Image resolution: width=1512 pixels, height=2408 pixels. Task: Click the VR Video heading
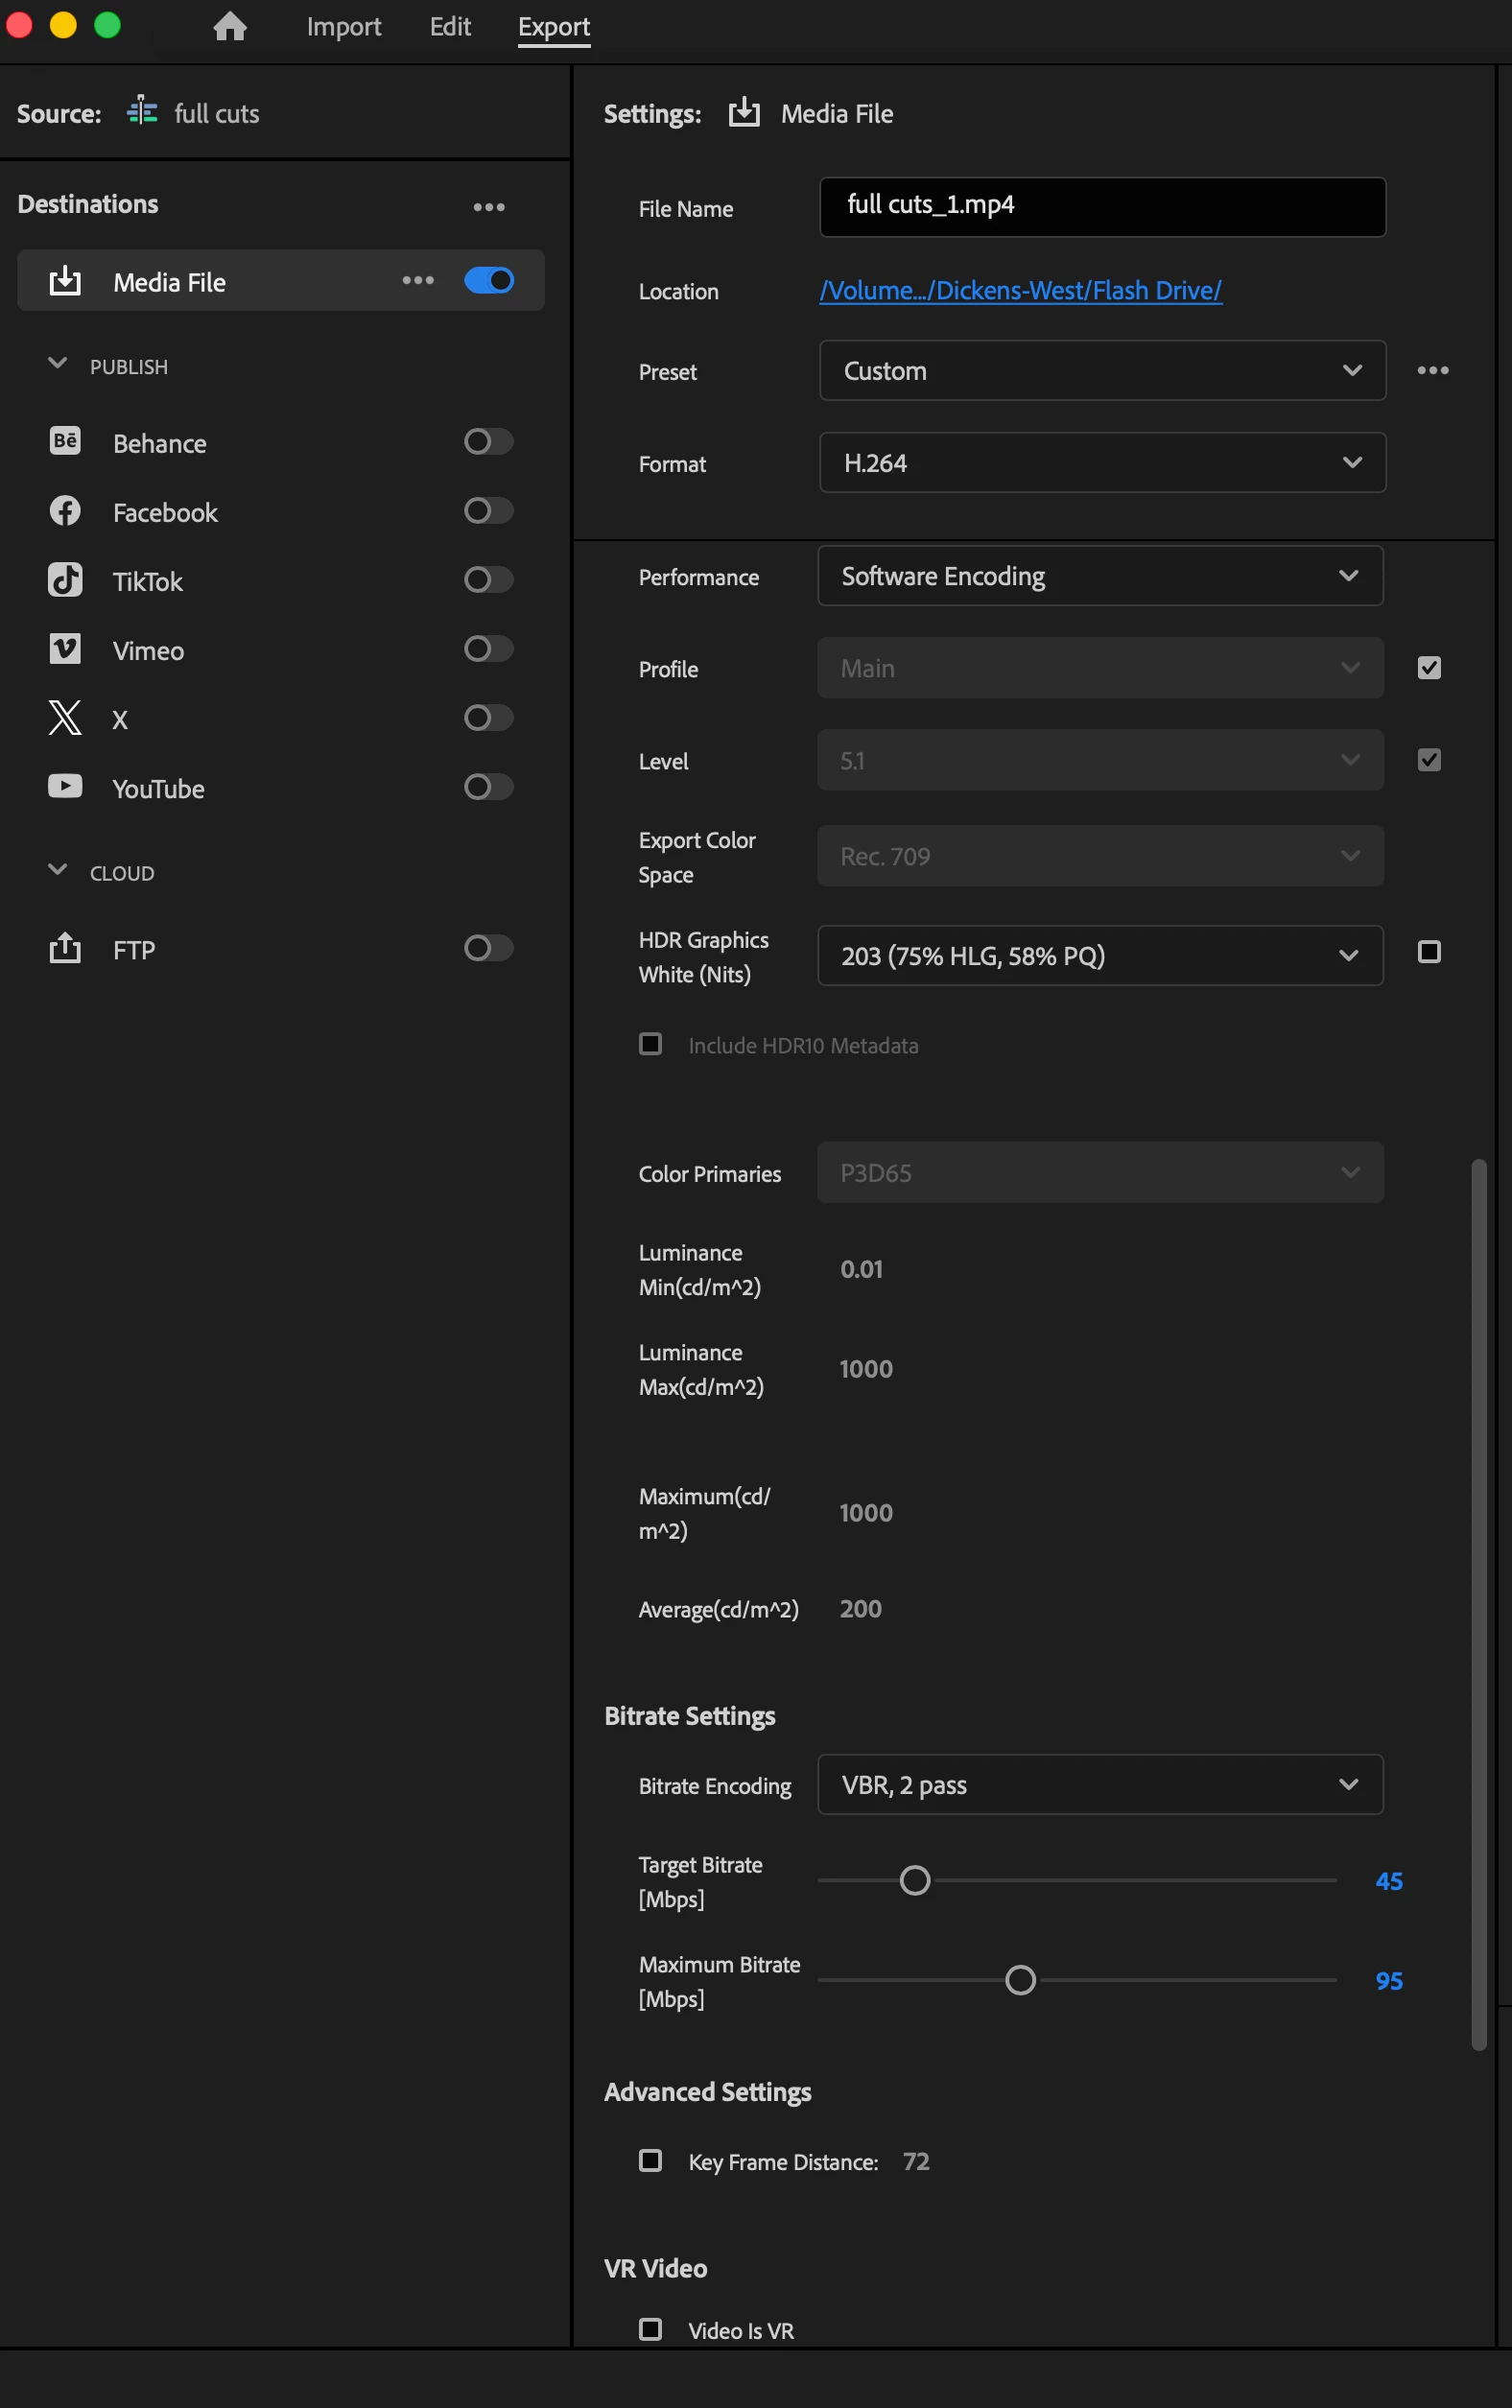pyautogui.click(x=656, y=2268)
